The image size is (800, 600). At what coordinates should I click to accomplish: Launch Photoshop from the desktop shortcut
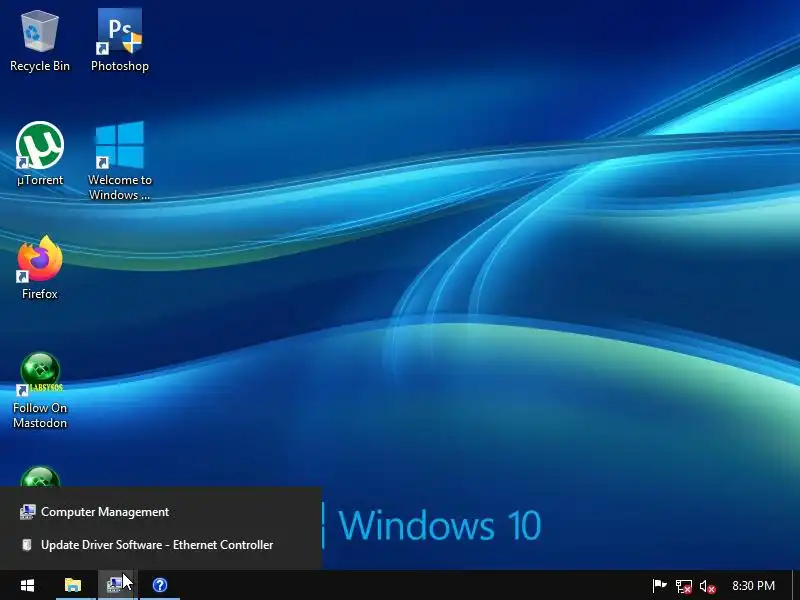(x=120, y=41)
